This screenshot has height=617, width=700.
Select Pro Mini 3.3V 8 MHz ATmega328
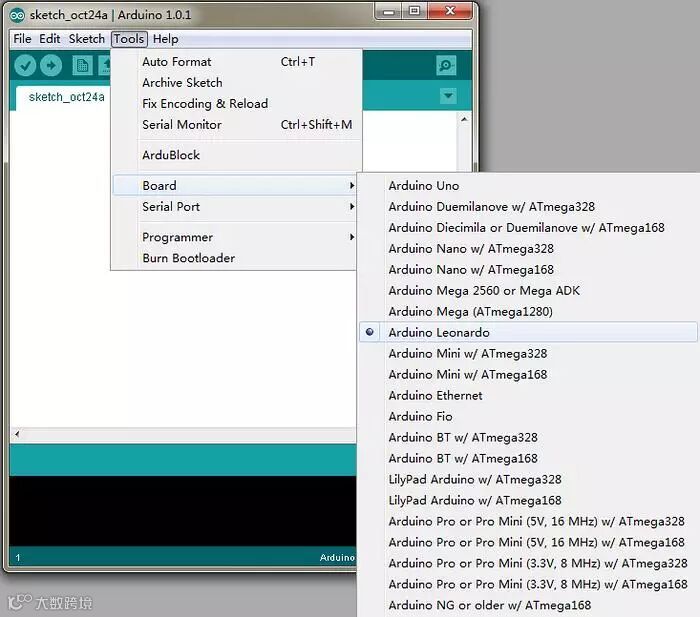(528, 563)
